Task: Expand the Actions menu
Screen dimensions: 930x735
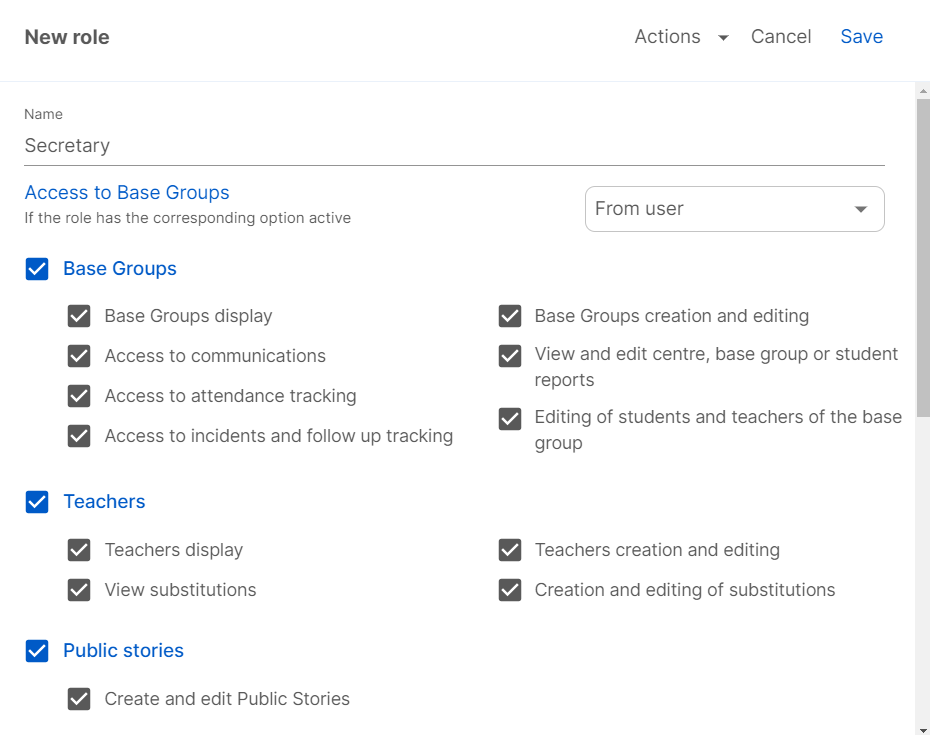Action: 668,37
